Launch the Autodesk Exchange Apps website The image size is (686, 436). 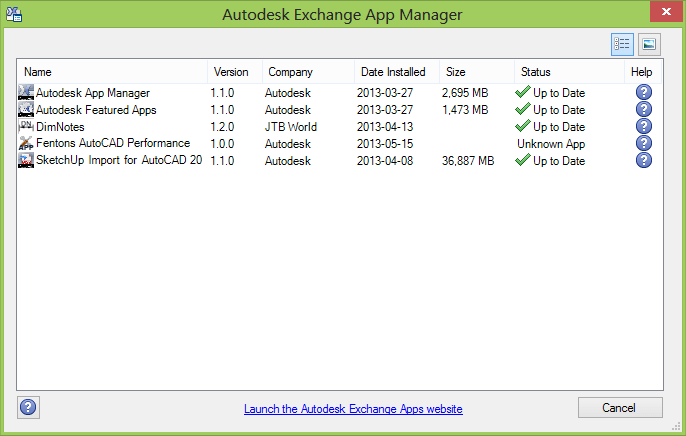click(x=353, y=409)
